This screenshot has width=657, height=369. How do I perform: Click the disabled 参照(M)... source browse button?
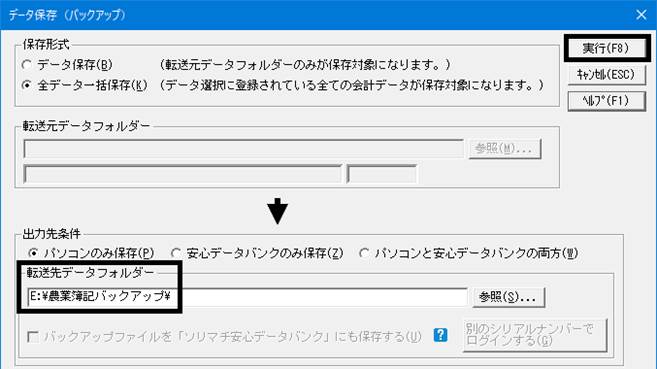tap(505, 149)
